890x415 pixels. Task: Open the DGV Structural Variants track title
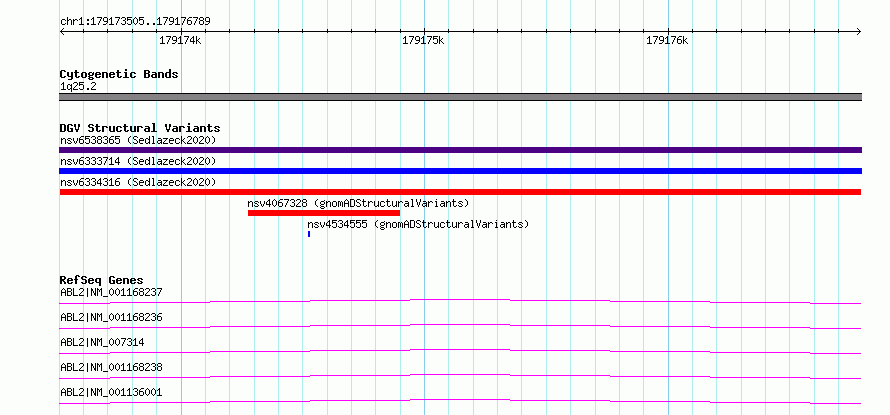140,128
